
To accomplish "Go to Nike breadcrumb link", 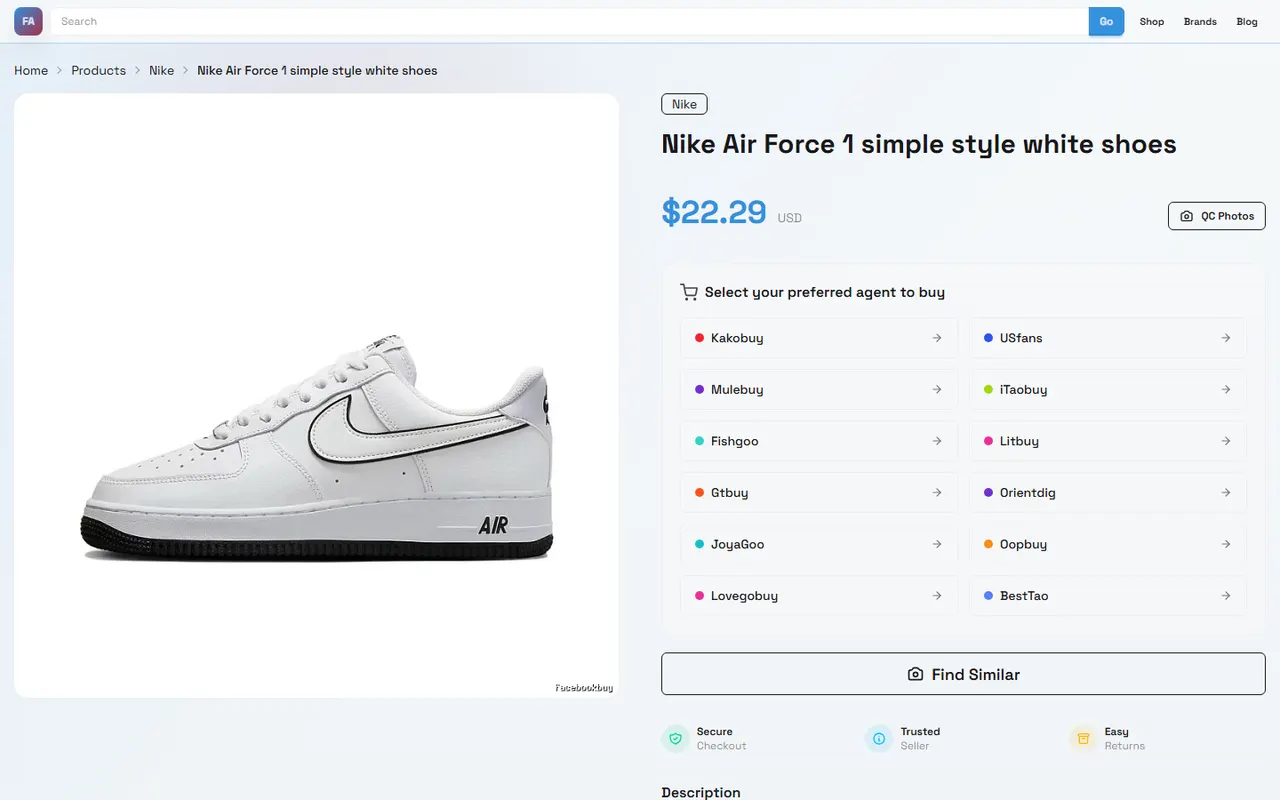I will tap(162, 70).
